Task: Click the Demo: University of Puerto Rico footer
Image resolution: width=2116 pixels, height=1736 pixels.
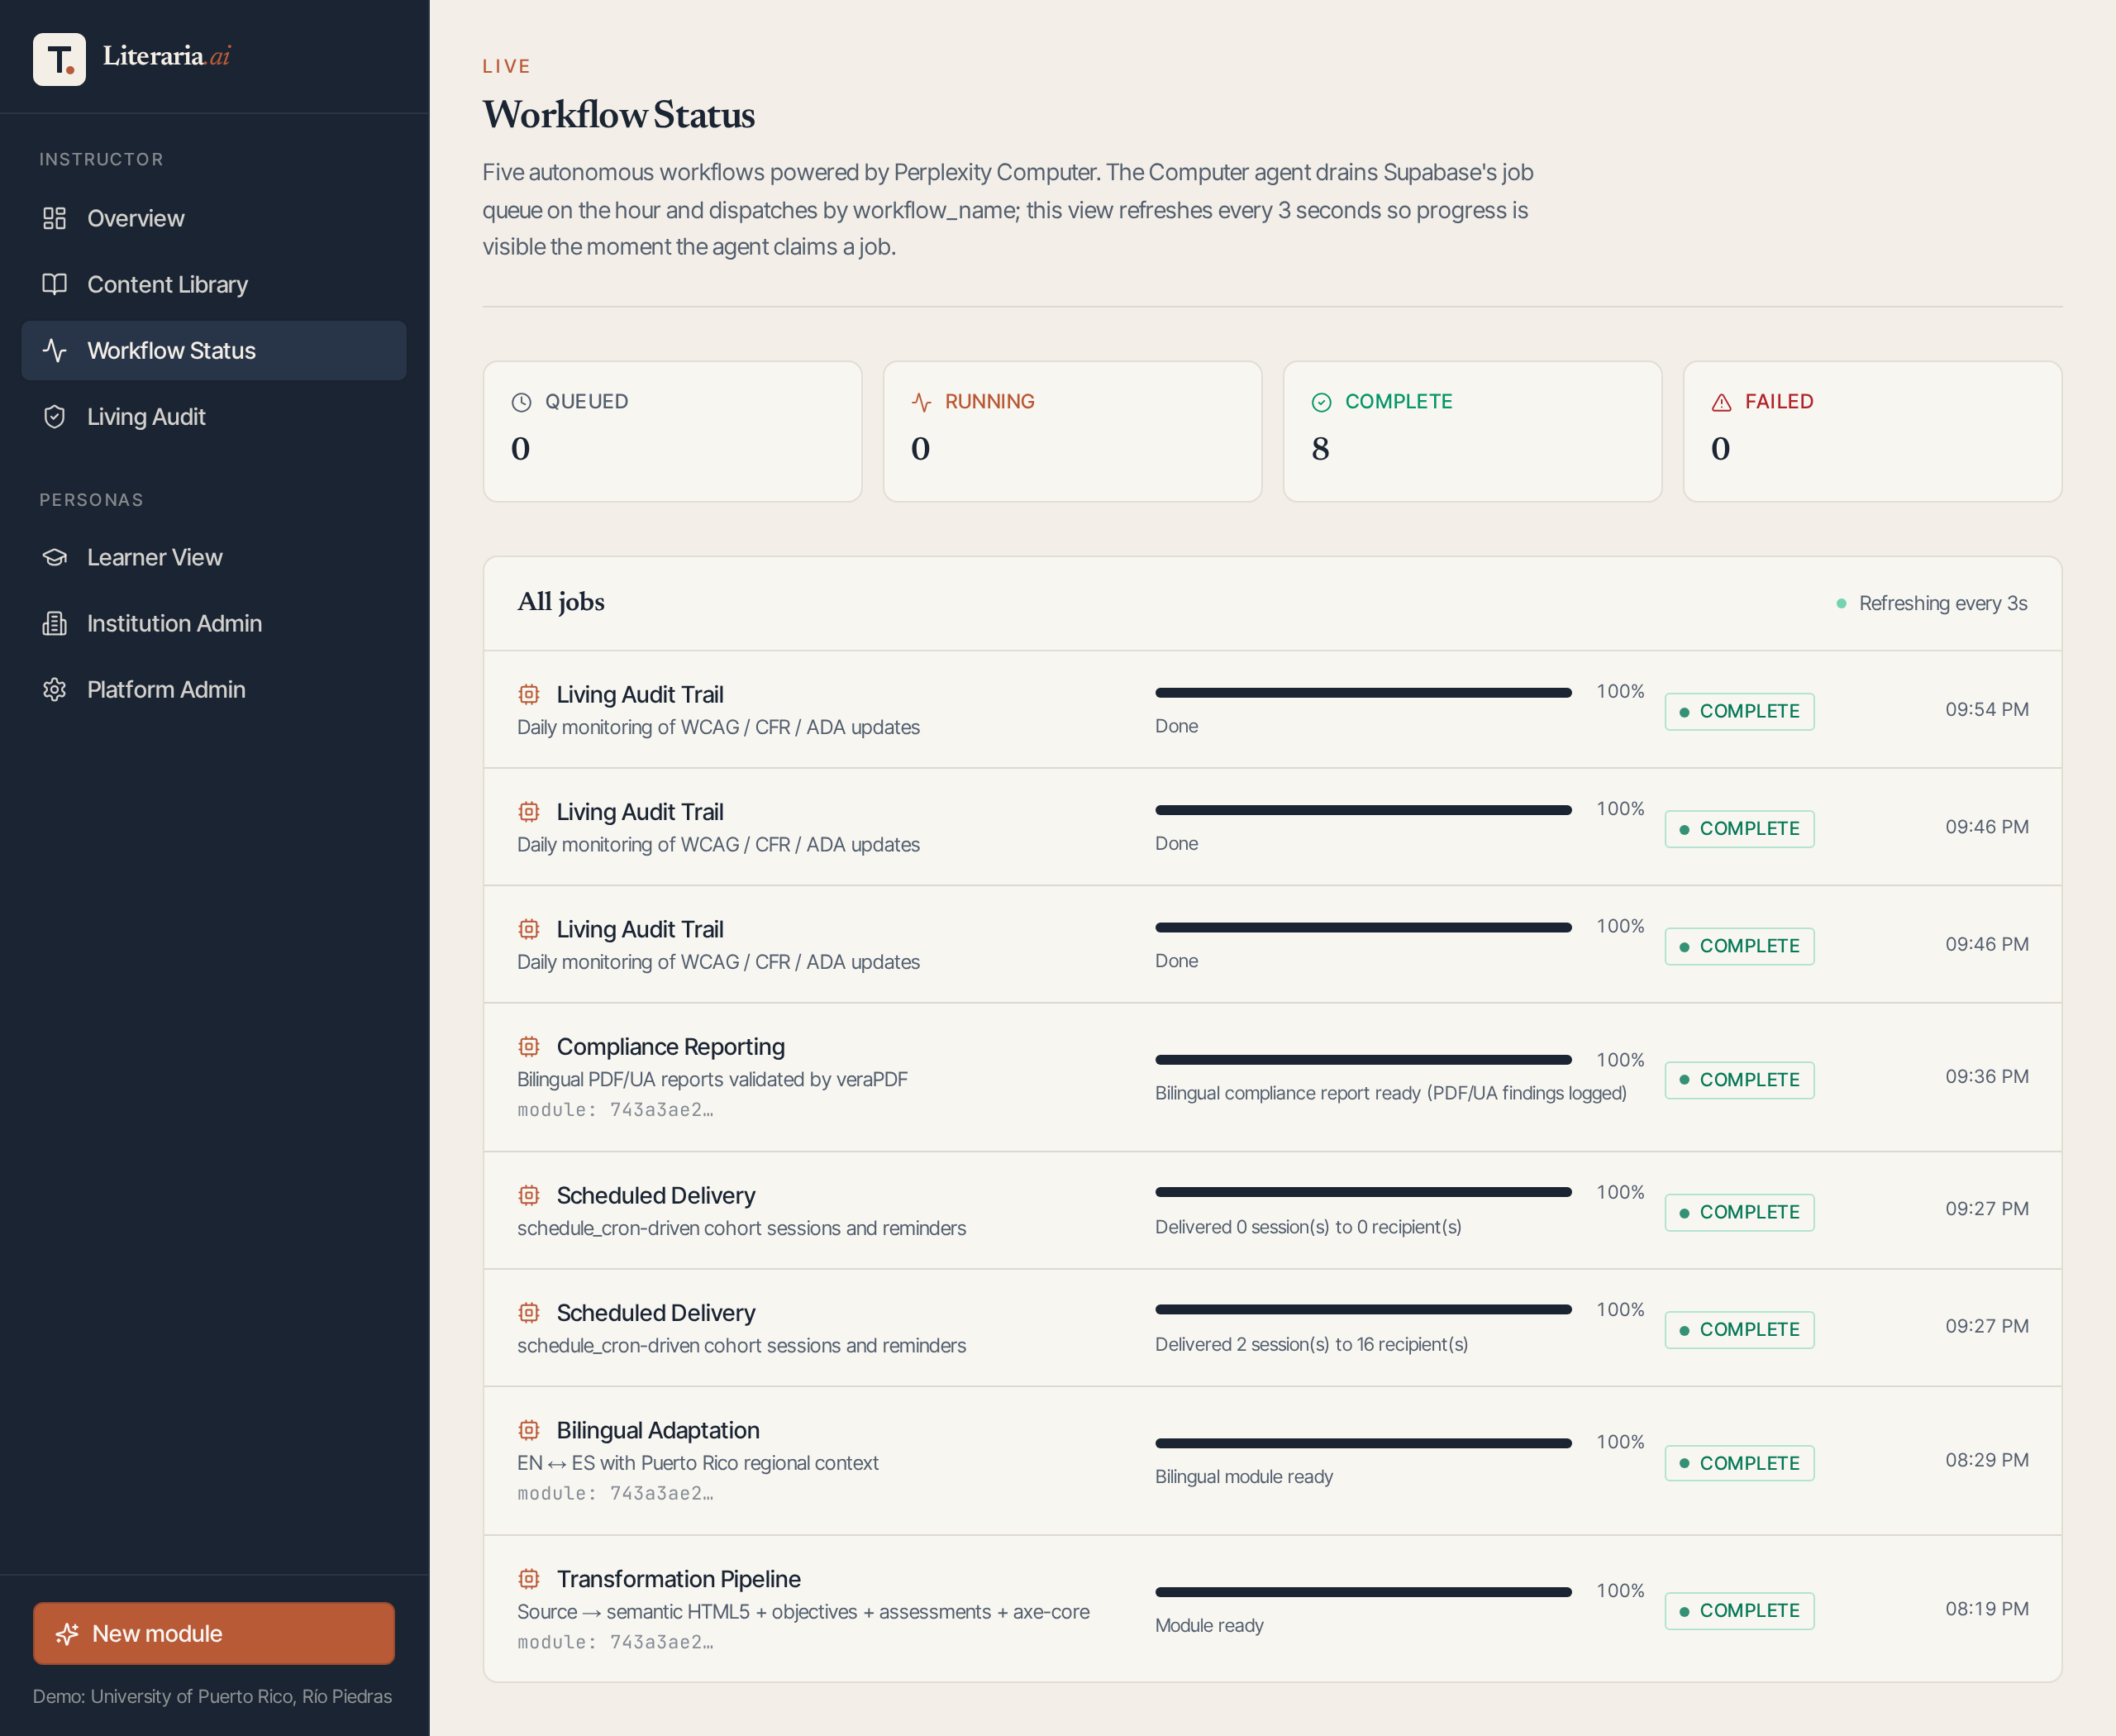Action: [x=212, y=1696]
